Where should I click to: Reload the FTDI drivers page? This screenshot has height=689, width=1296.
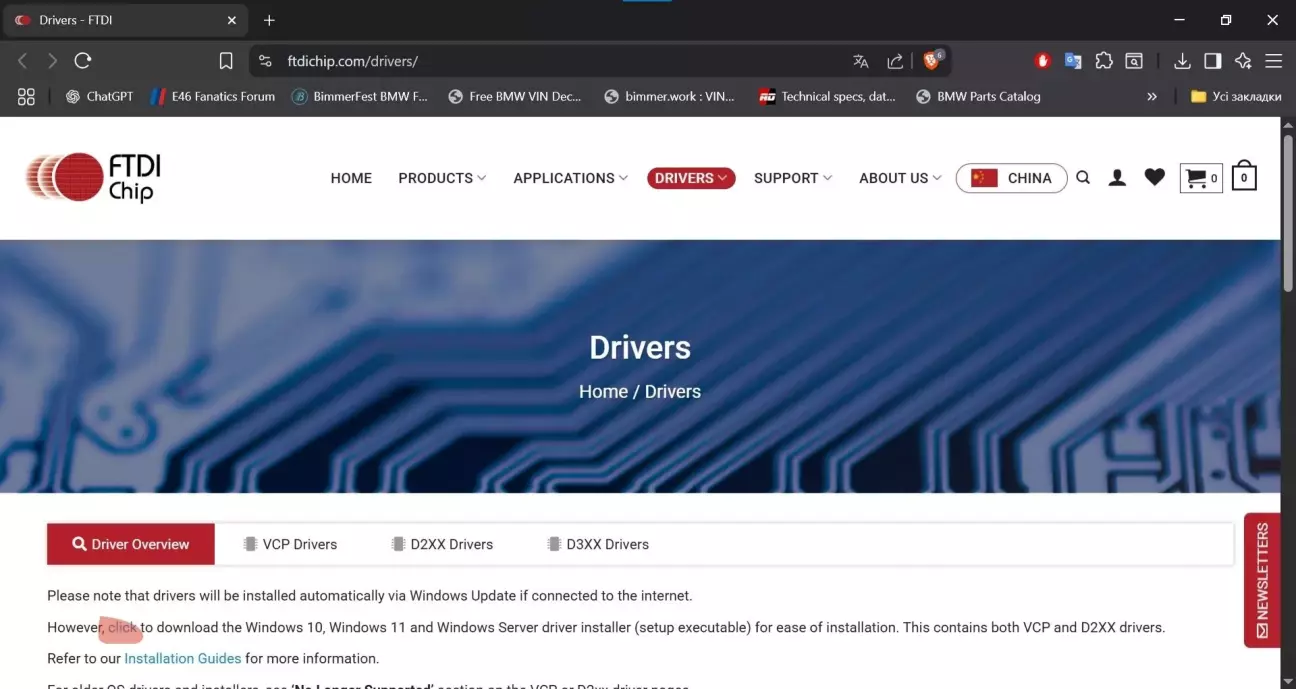(83, 61)
